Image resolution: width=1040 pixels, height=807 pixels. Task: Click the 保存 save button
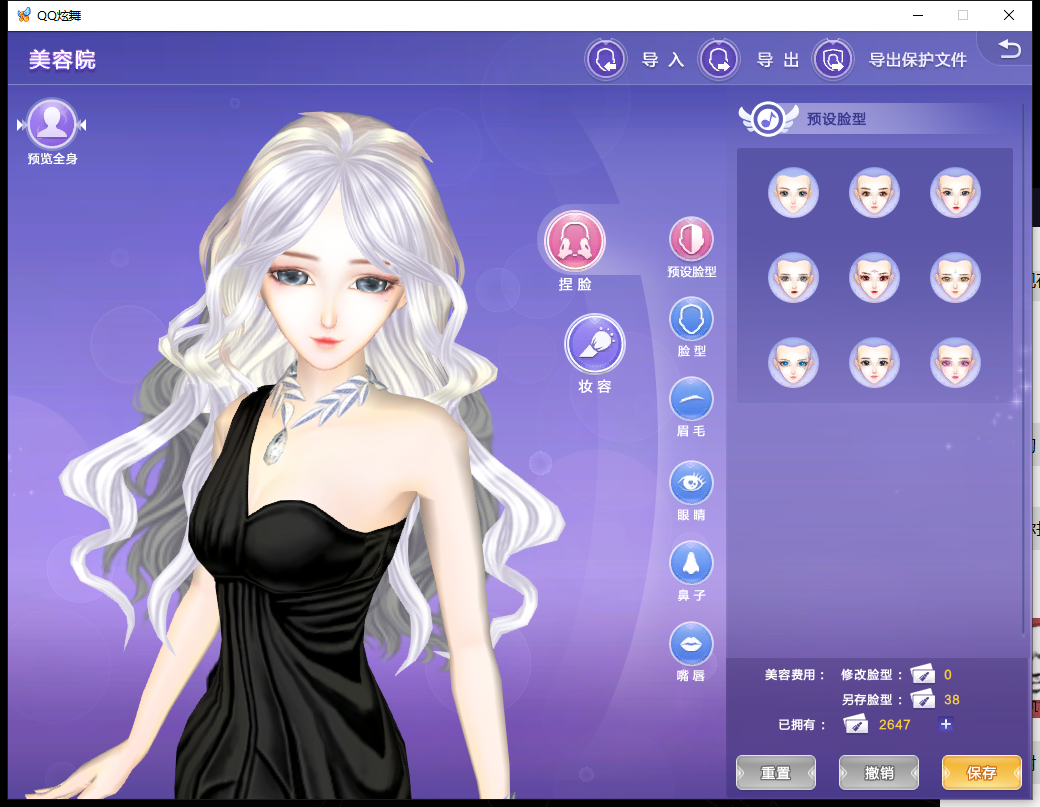tap(982, 773)
